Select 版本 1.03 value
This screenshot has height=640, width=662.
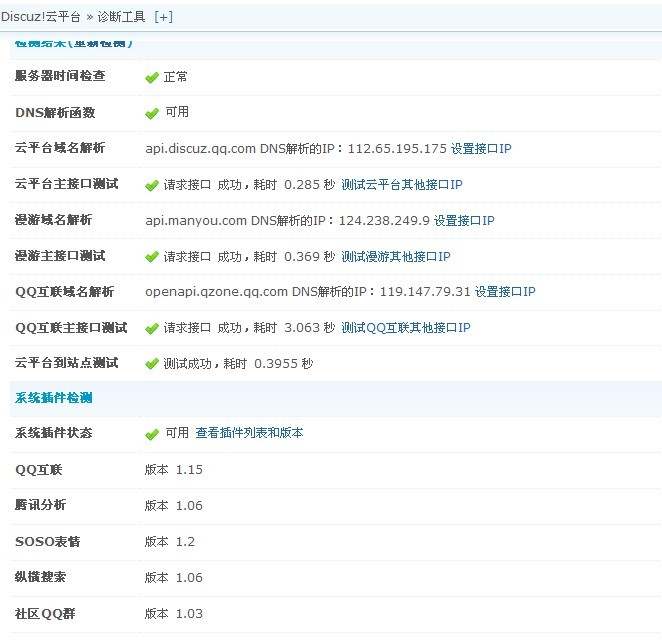coord(174,613)
